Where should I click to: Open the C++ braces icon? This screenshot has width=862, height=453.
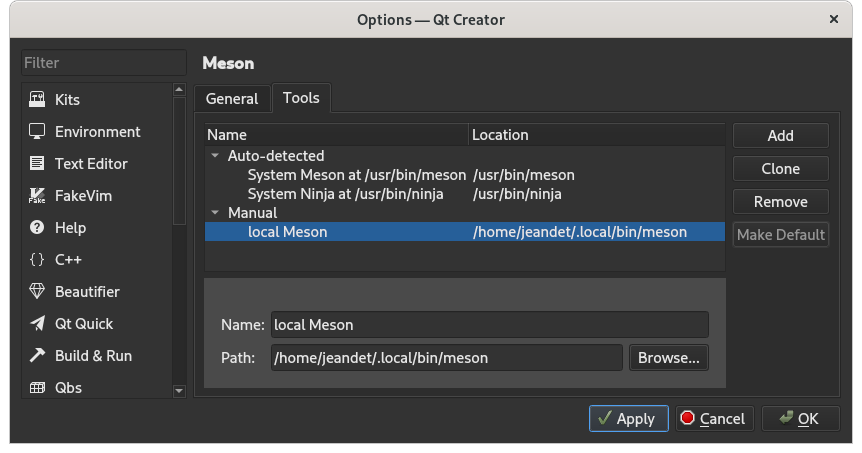(x=37, y=260)
